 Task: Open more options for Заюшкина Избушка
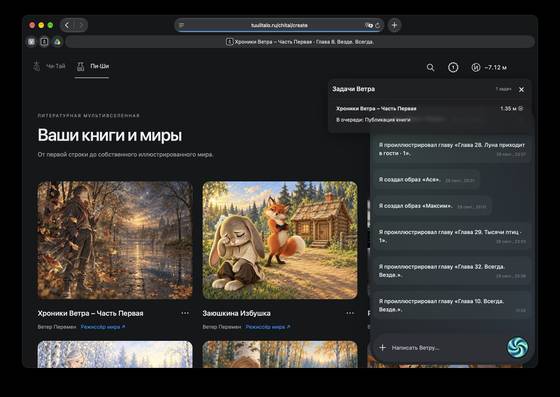click(x=350, y=313)
